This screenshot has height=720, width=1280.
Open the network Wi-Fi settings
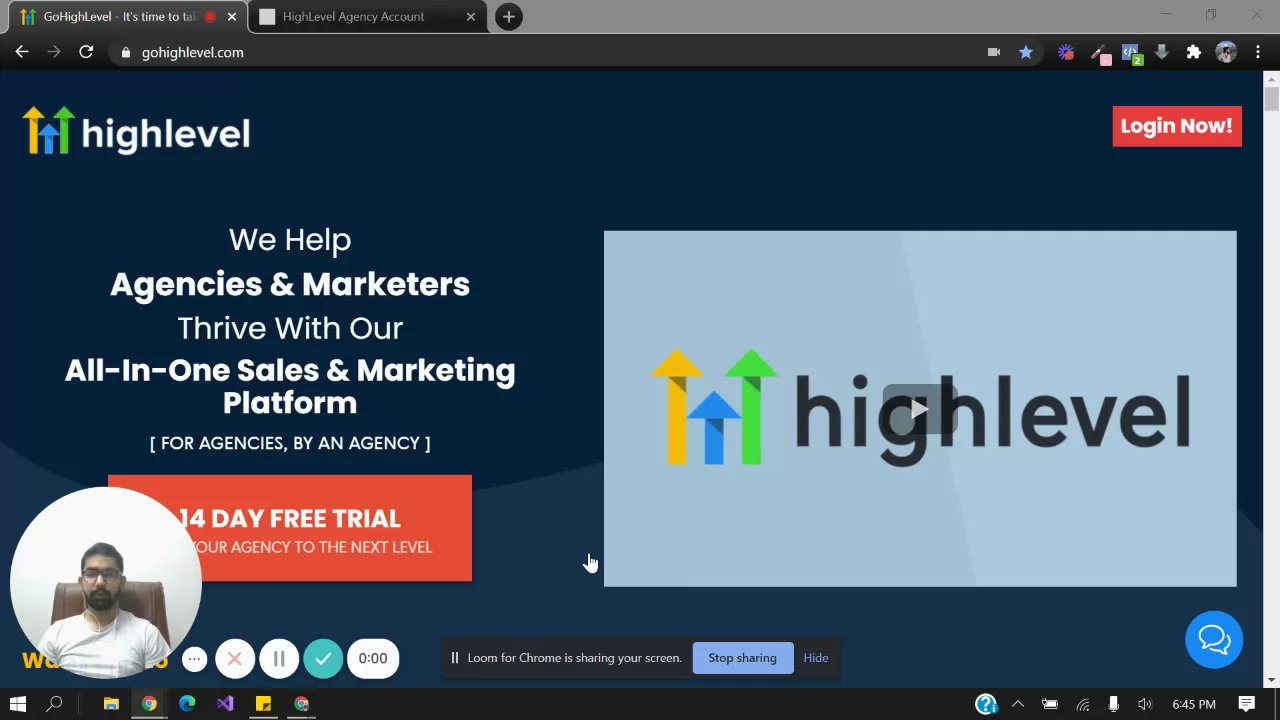coord(1082,704)
